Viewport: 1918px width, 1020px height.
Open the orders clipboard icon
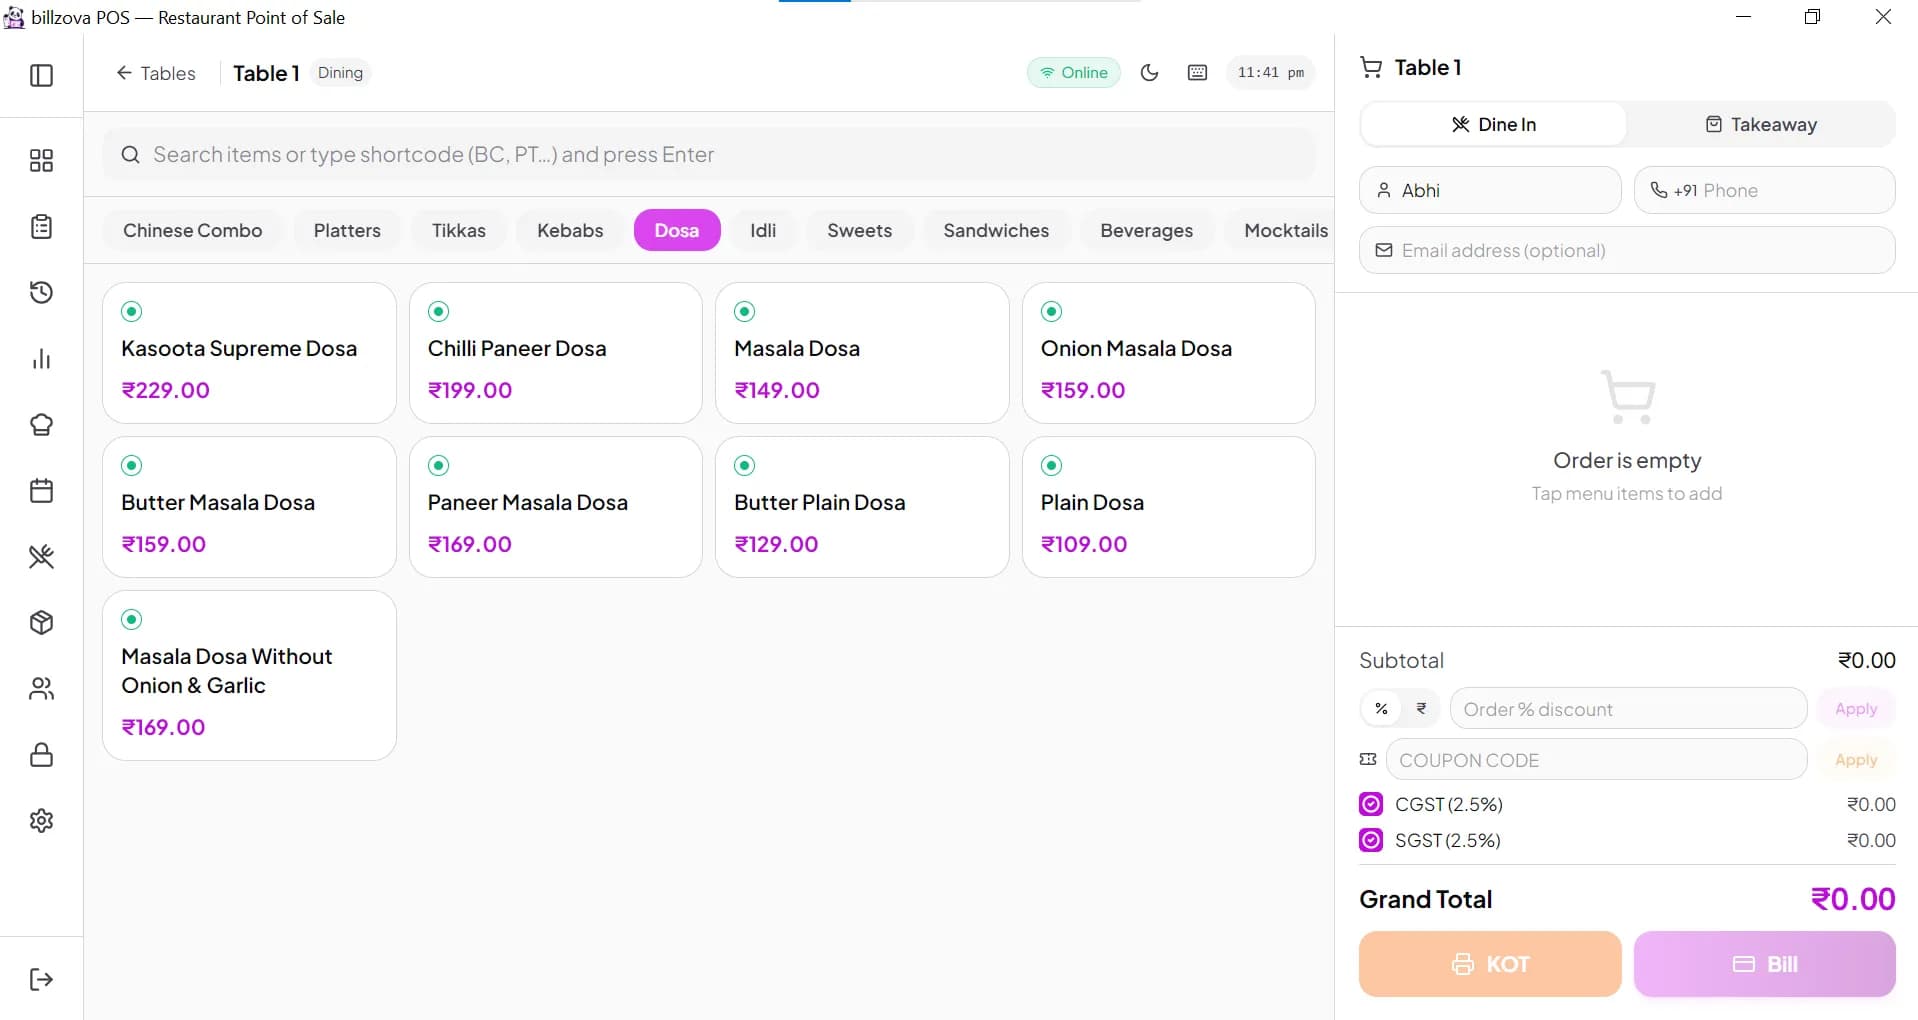pyautogui.click(x=41, y=227)
